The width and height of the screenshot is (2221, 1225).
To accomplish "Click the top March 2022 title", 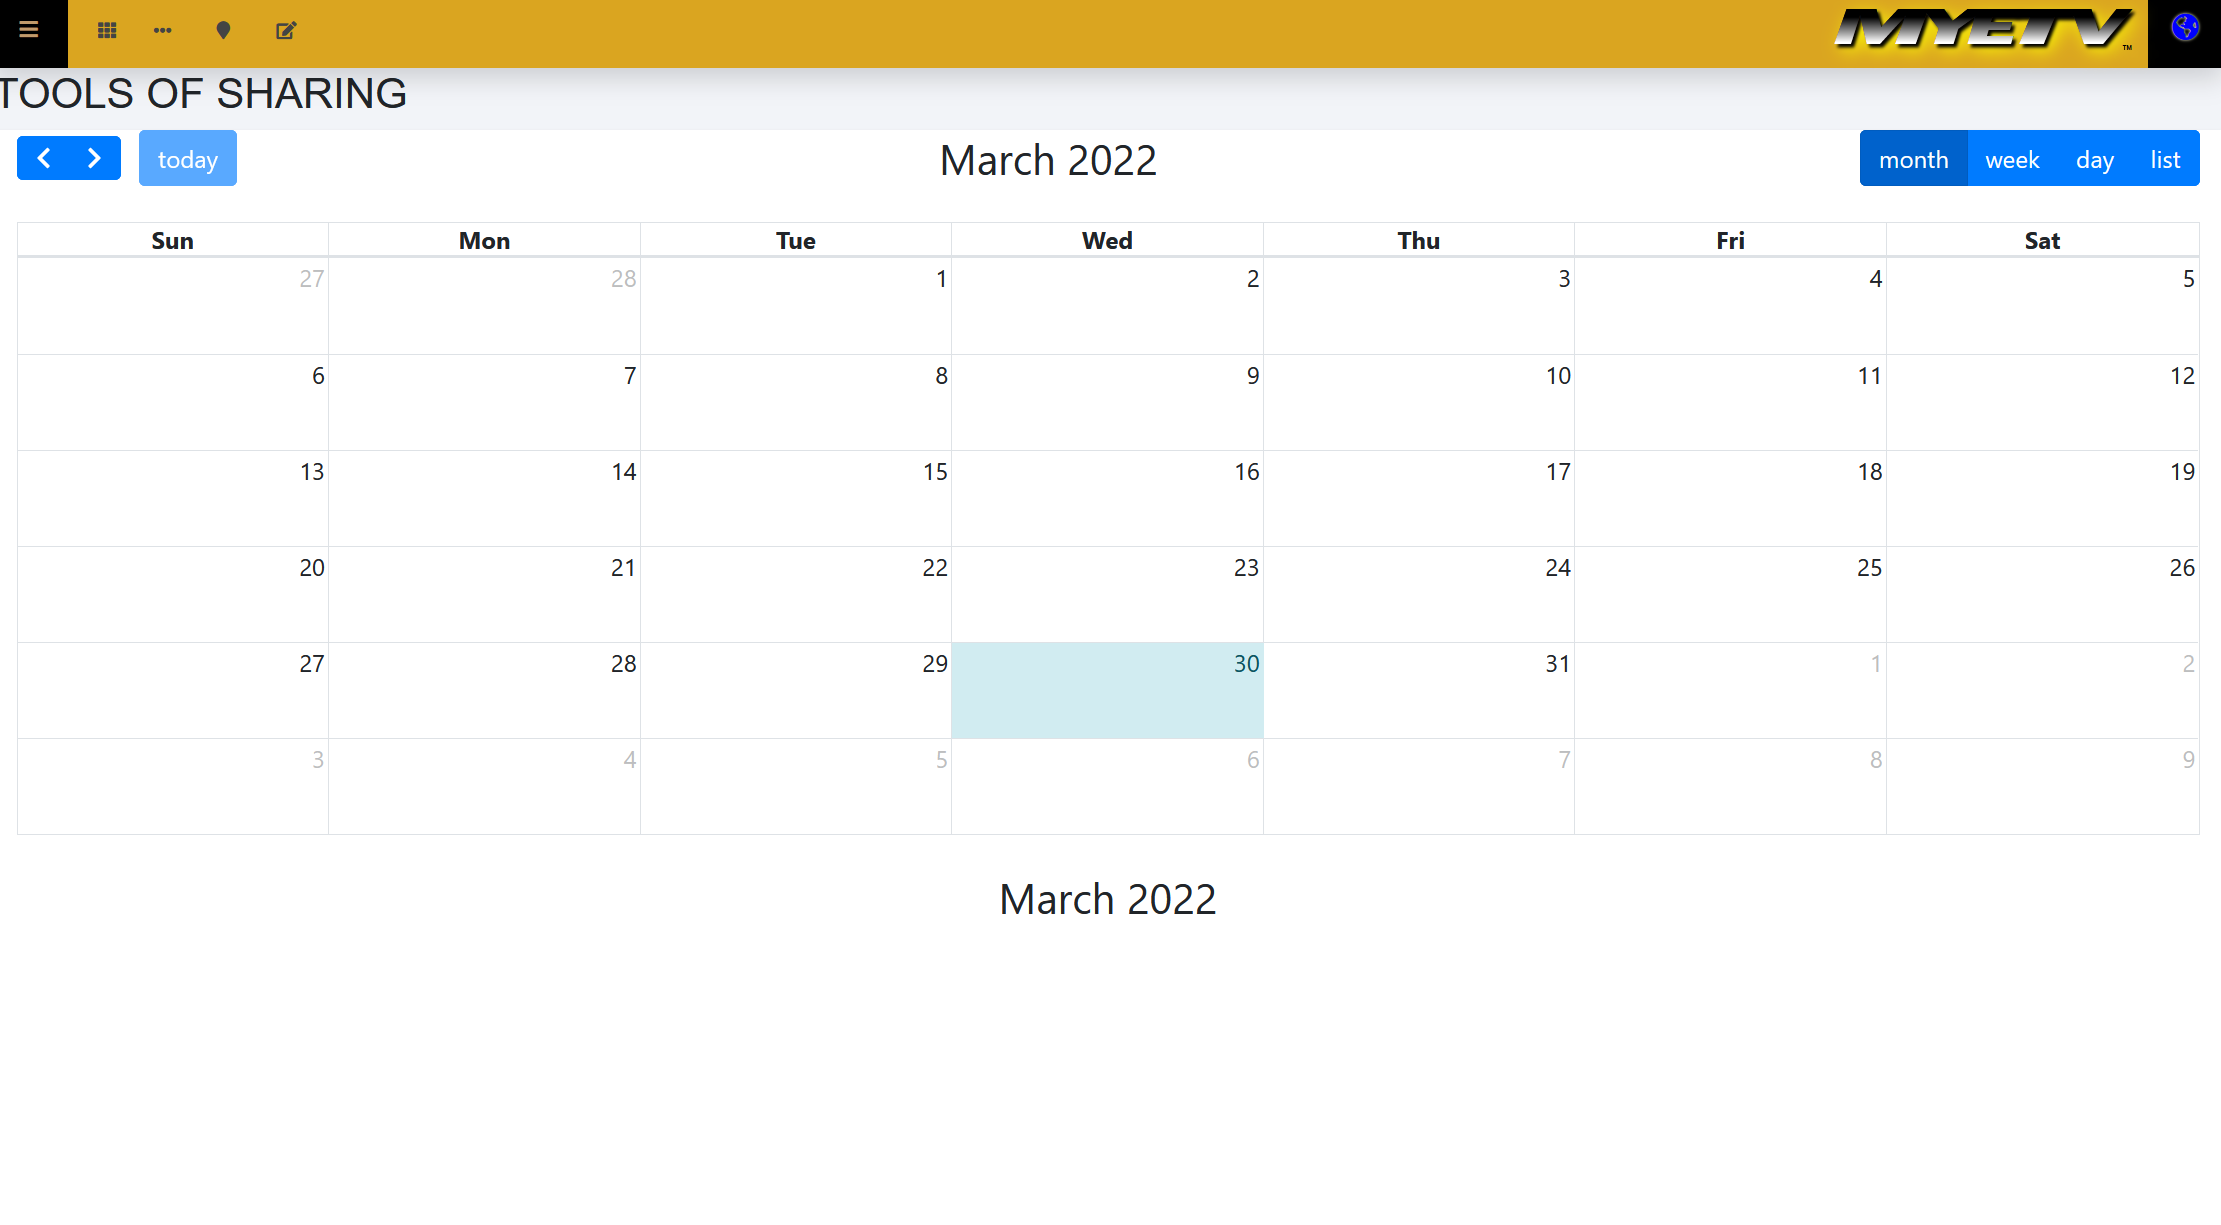I will click(1048, 160).
